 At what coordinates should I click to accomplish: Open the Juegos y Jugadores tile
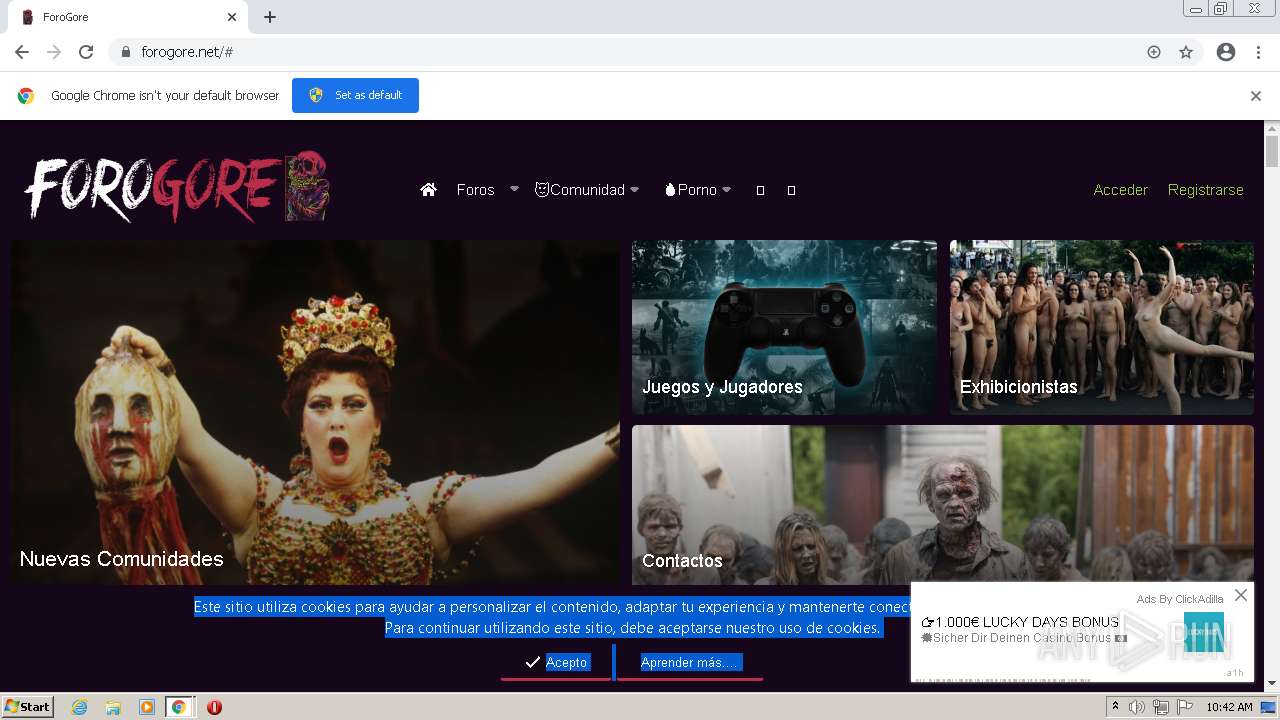click(784, 327)
